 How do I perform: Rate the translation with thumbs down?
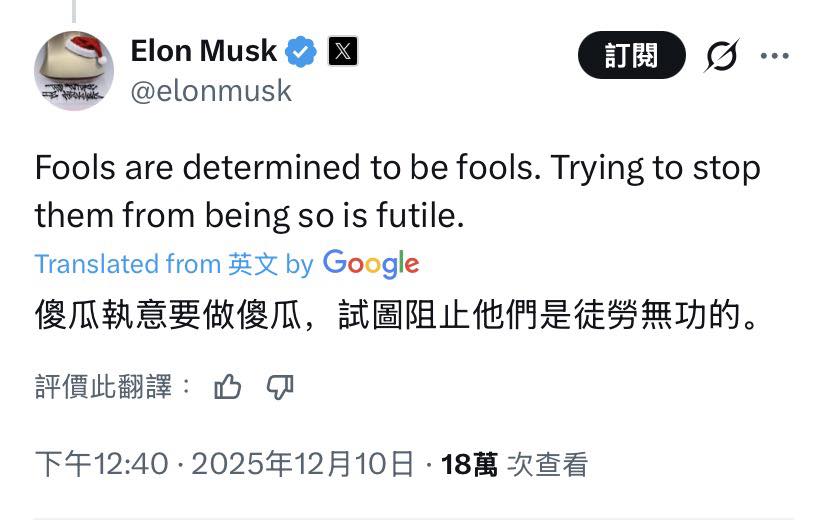(x=279, y=387)
